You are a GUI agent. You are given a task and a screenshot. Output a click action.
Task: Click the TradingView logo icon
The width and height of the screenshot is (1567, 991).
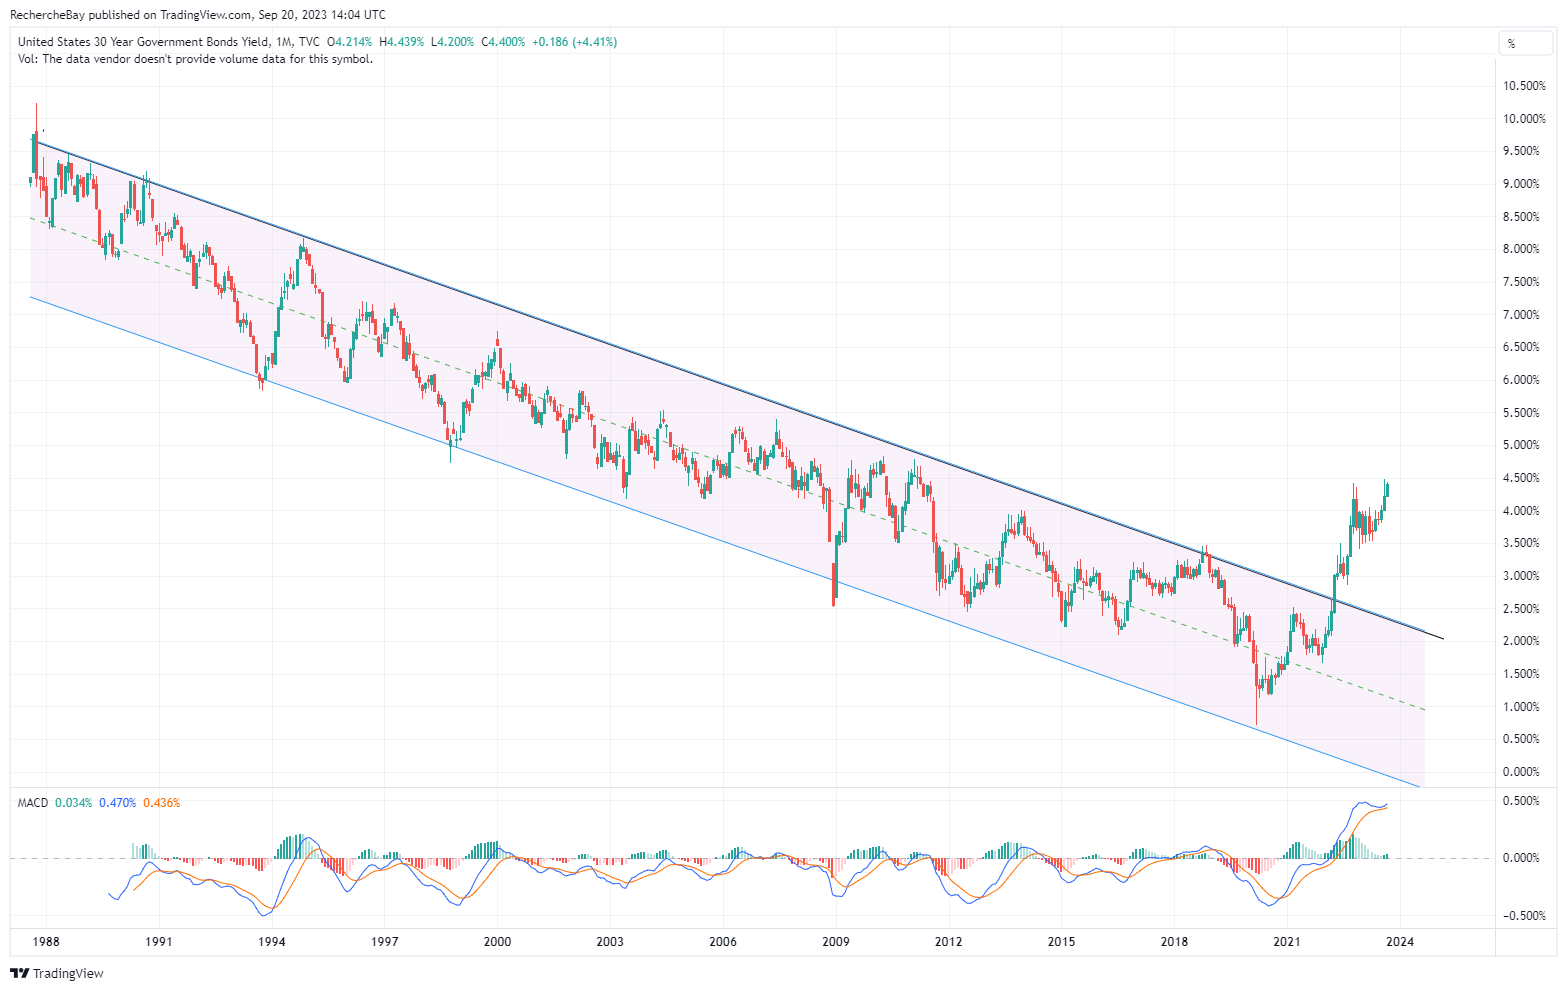20,973
